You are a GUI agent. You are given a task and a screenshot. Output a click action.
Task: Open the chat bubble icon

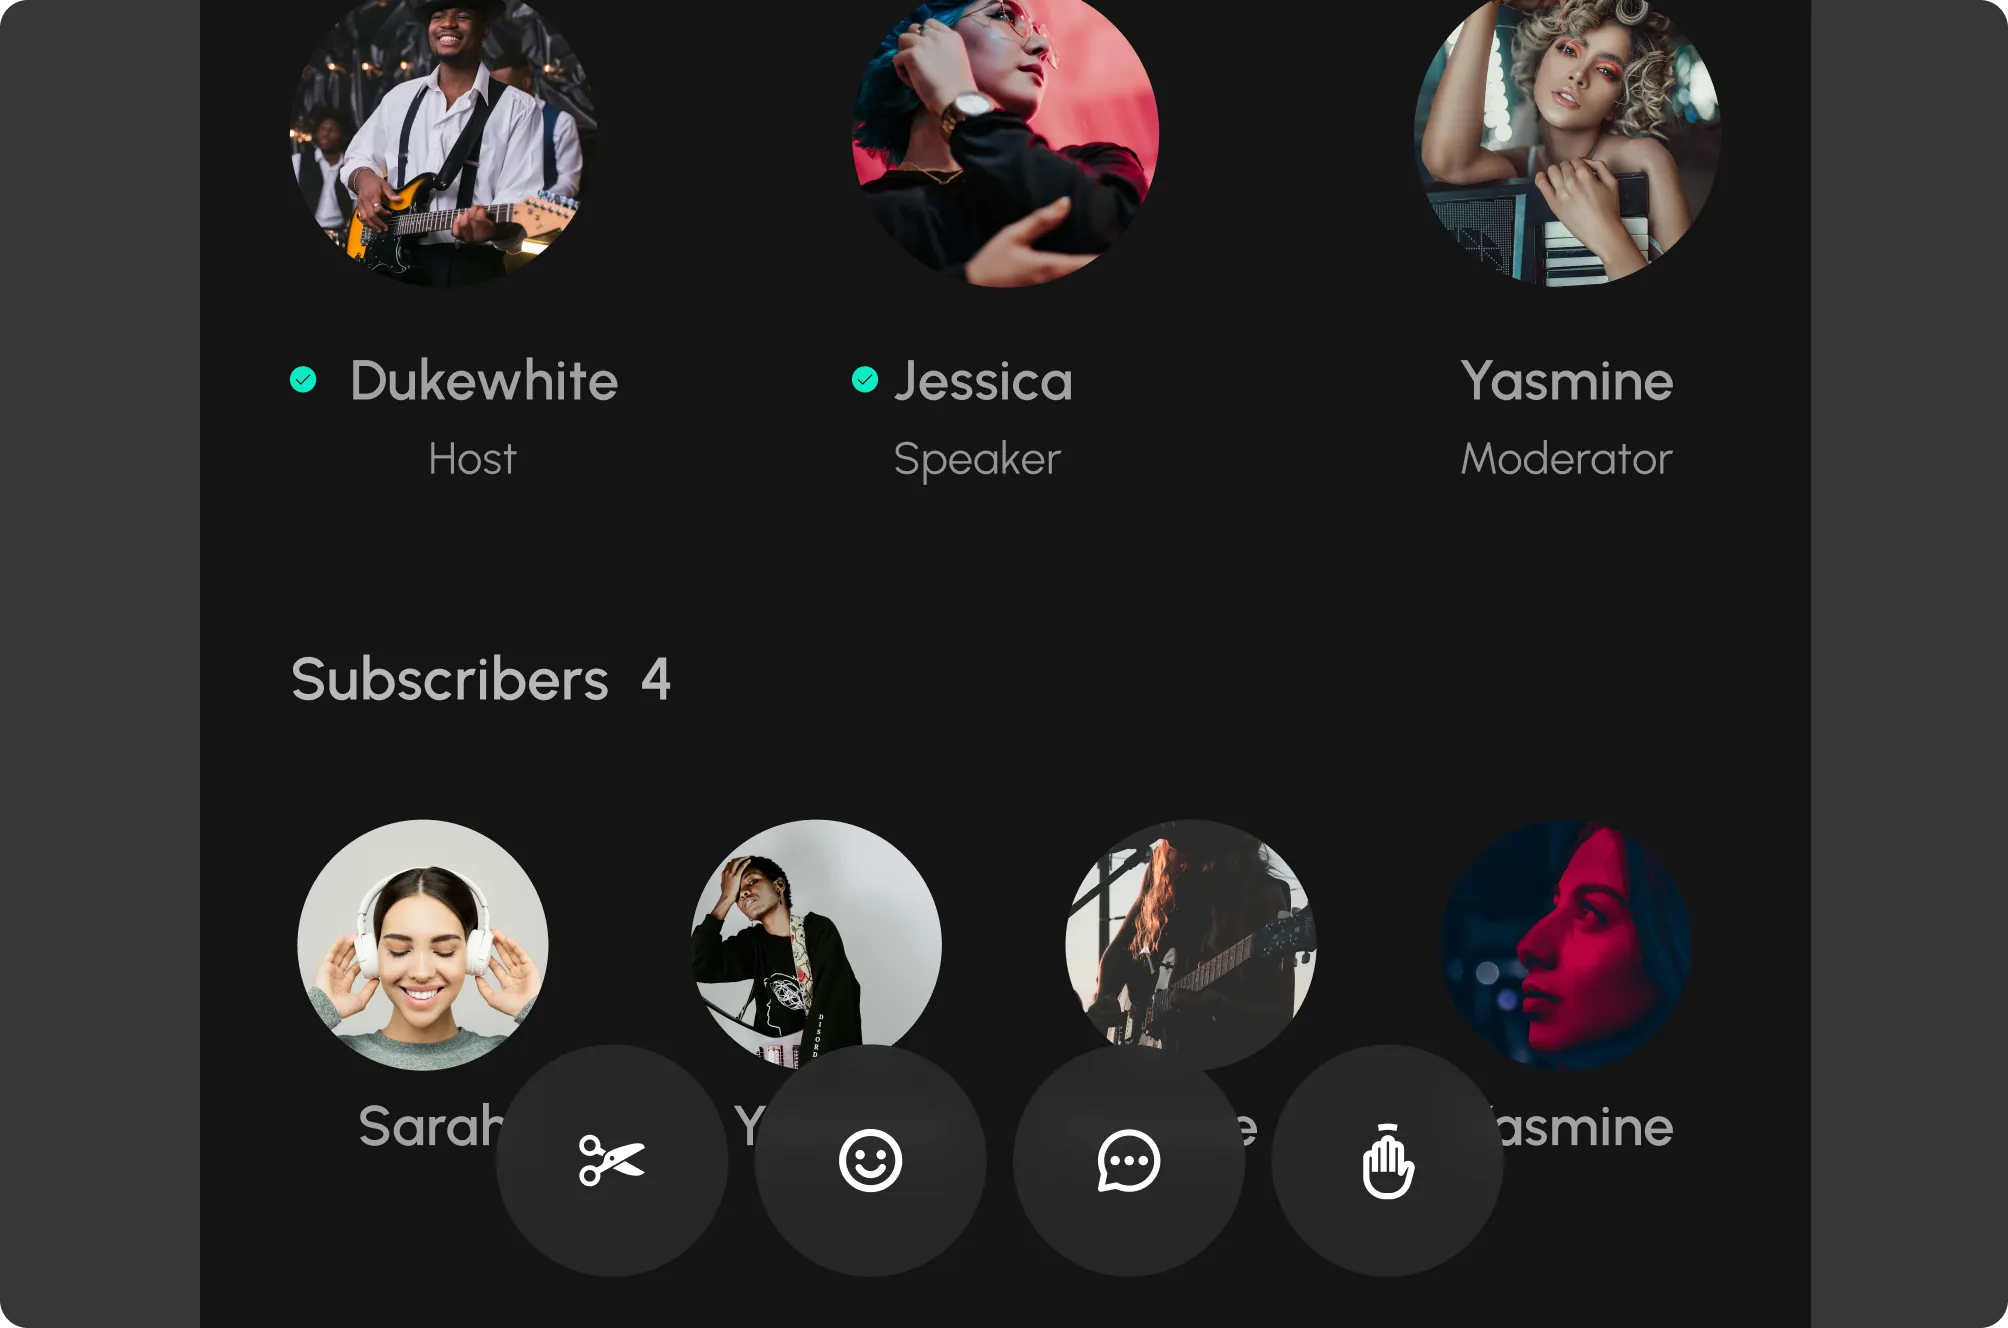click(x=1128, y=1160)
